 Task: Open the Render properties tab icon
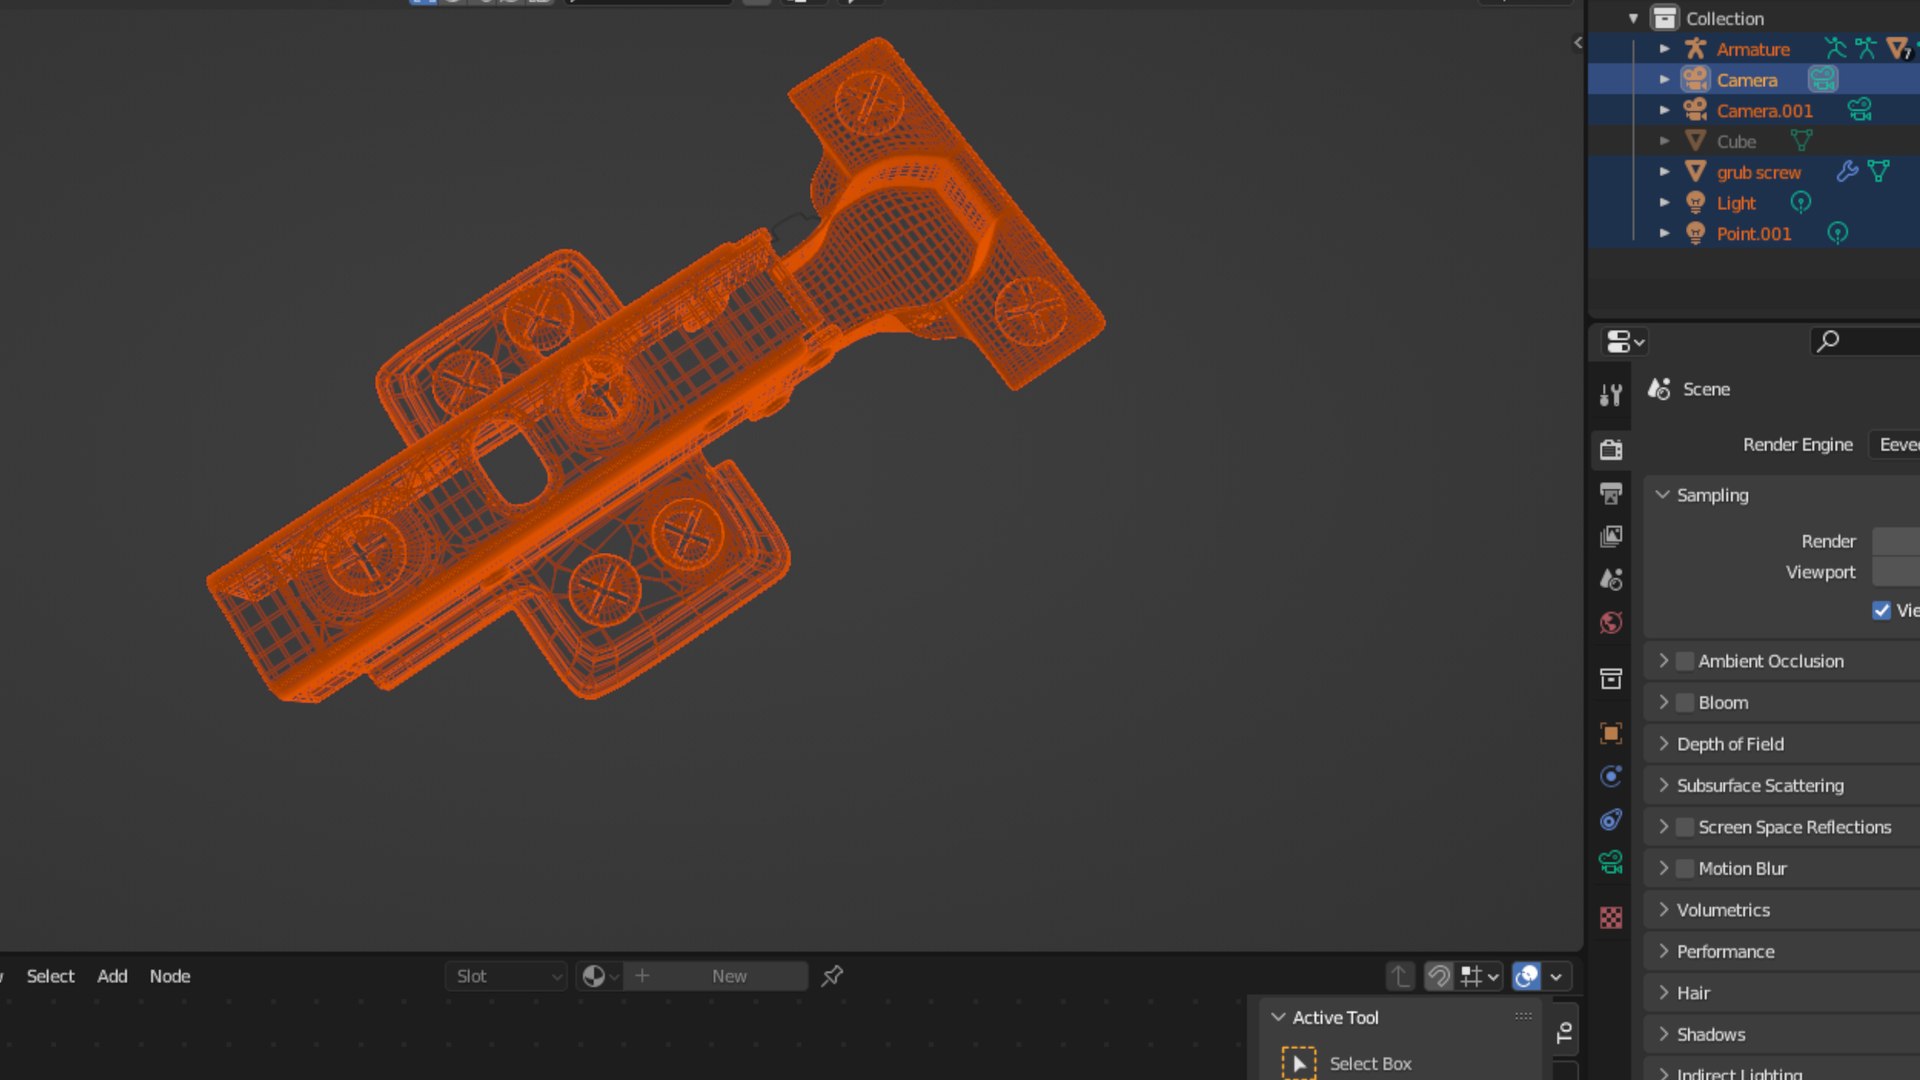[x=1610, y=449]
